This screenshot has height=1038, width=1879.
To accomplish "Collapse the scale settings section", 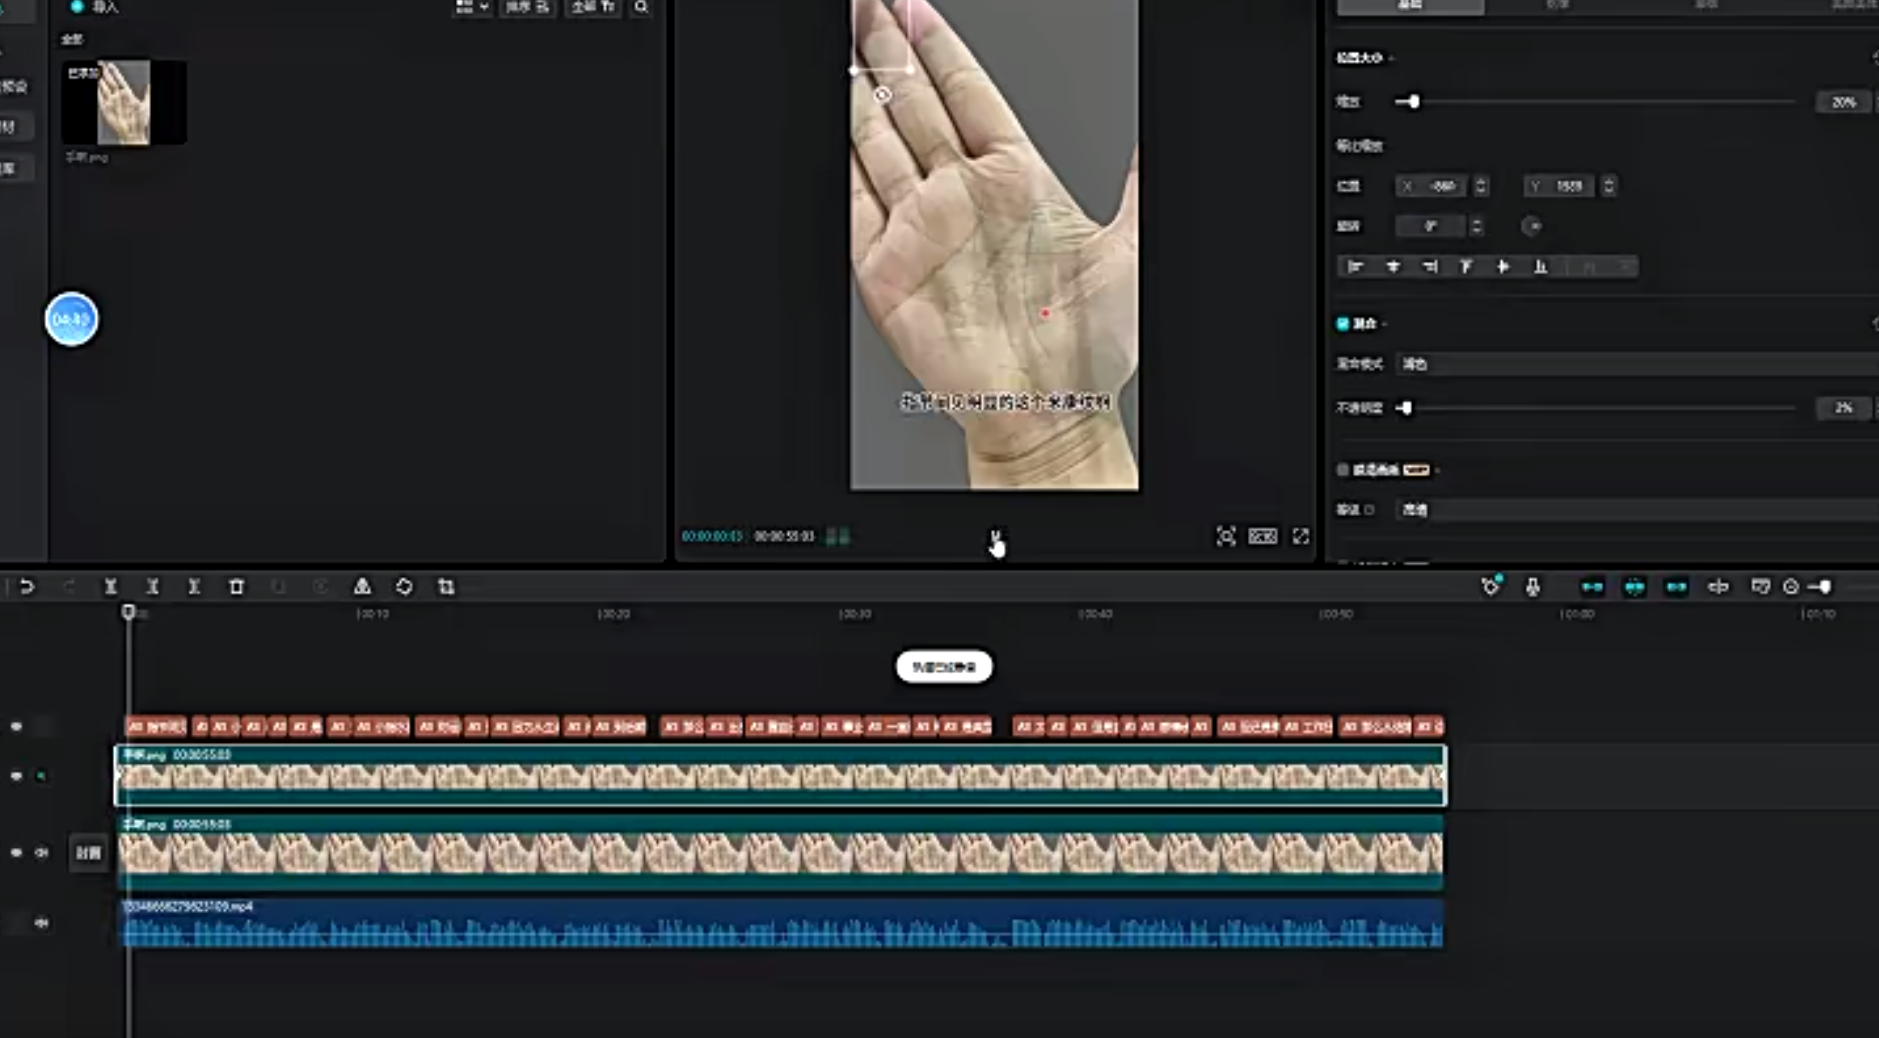I will coord(1393,58).
